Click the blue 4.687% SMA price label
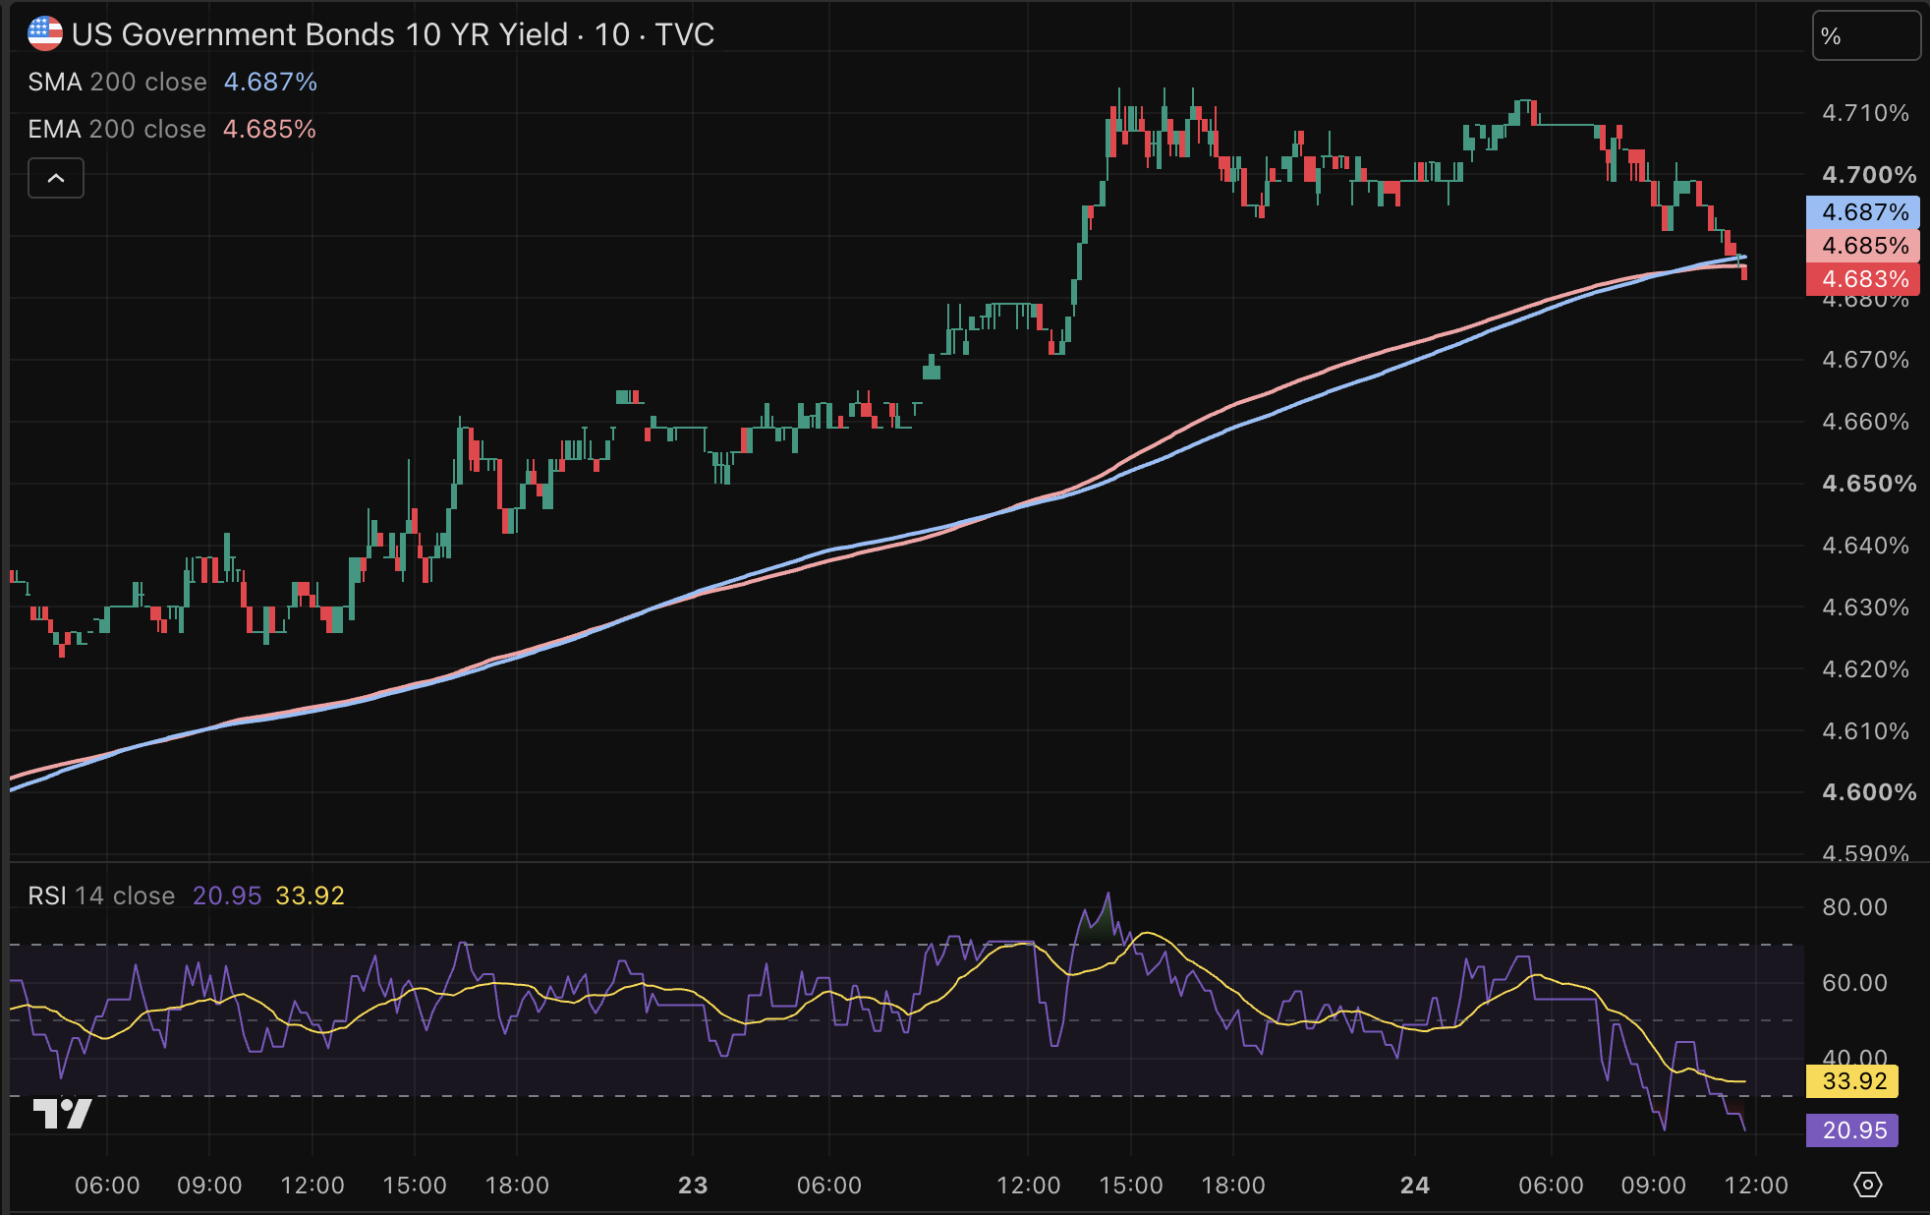Image resolution: width=1930 pixels, height=1215 pixels. [1863, 212]
